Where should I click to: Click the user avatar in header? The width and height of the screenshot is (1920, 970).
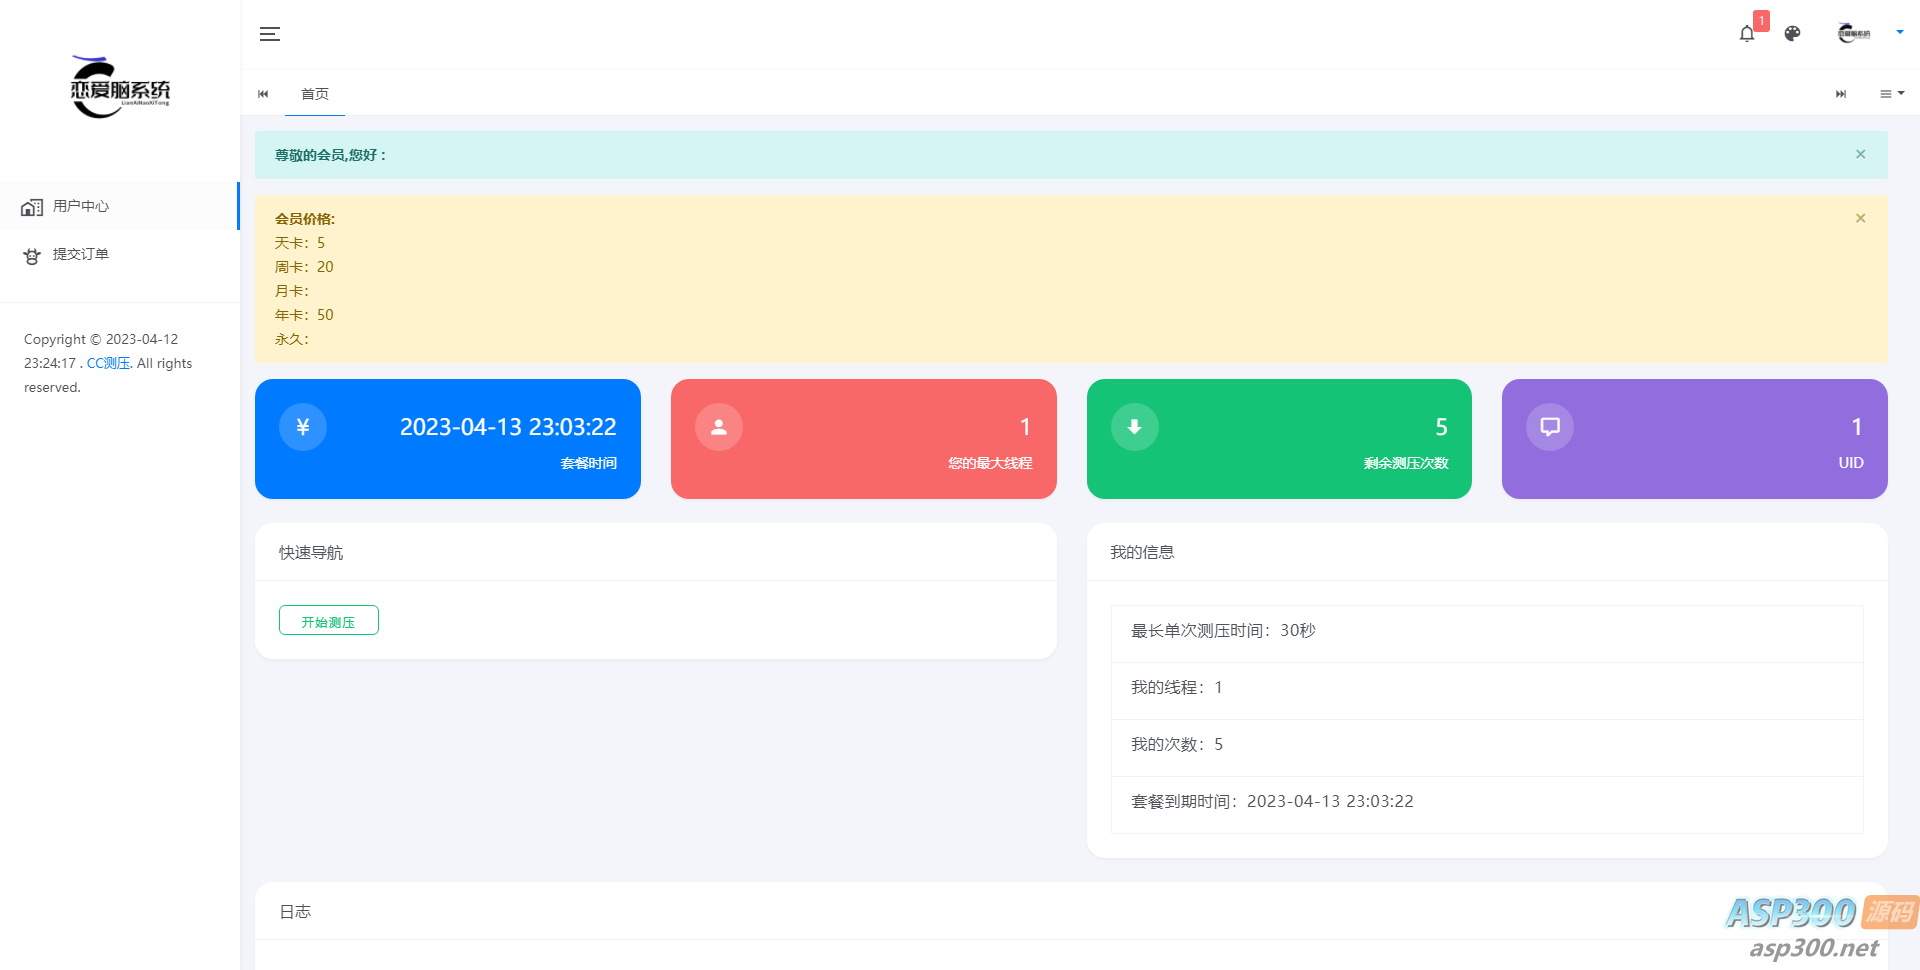tap(1853, 33)
